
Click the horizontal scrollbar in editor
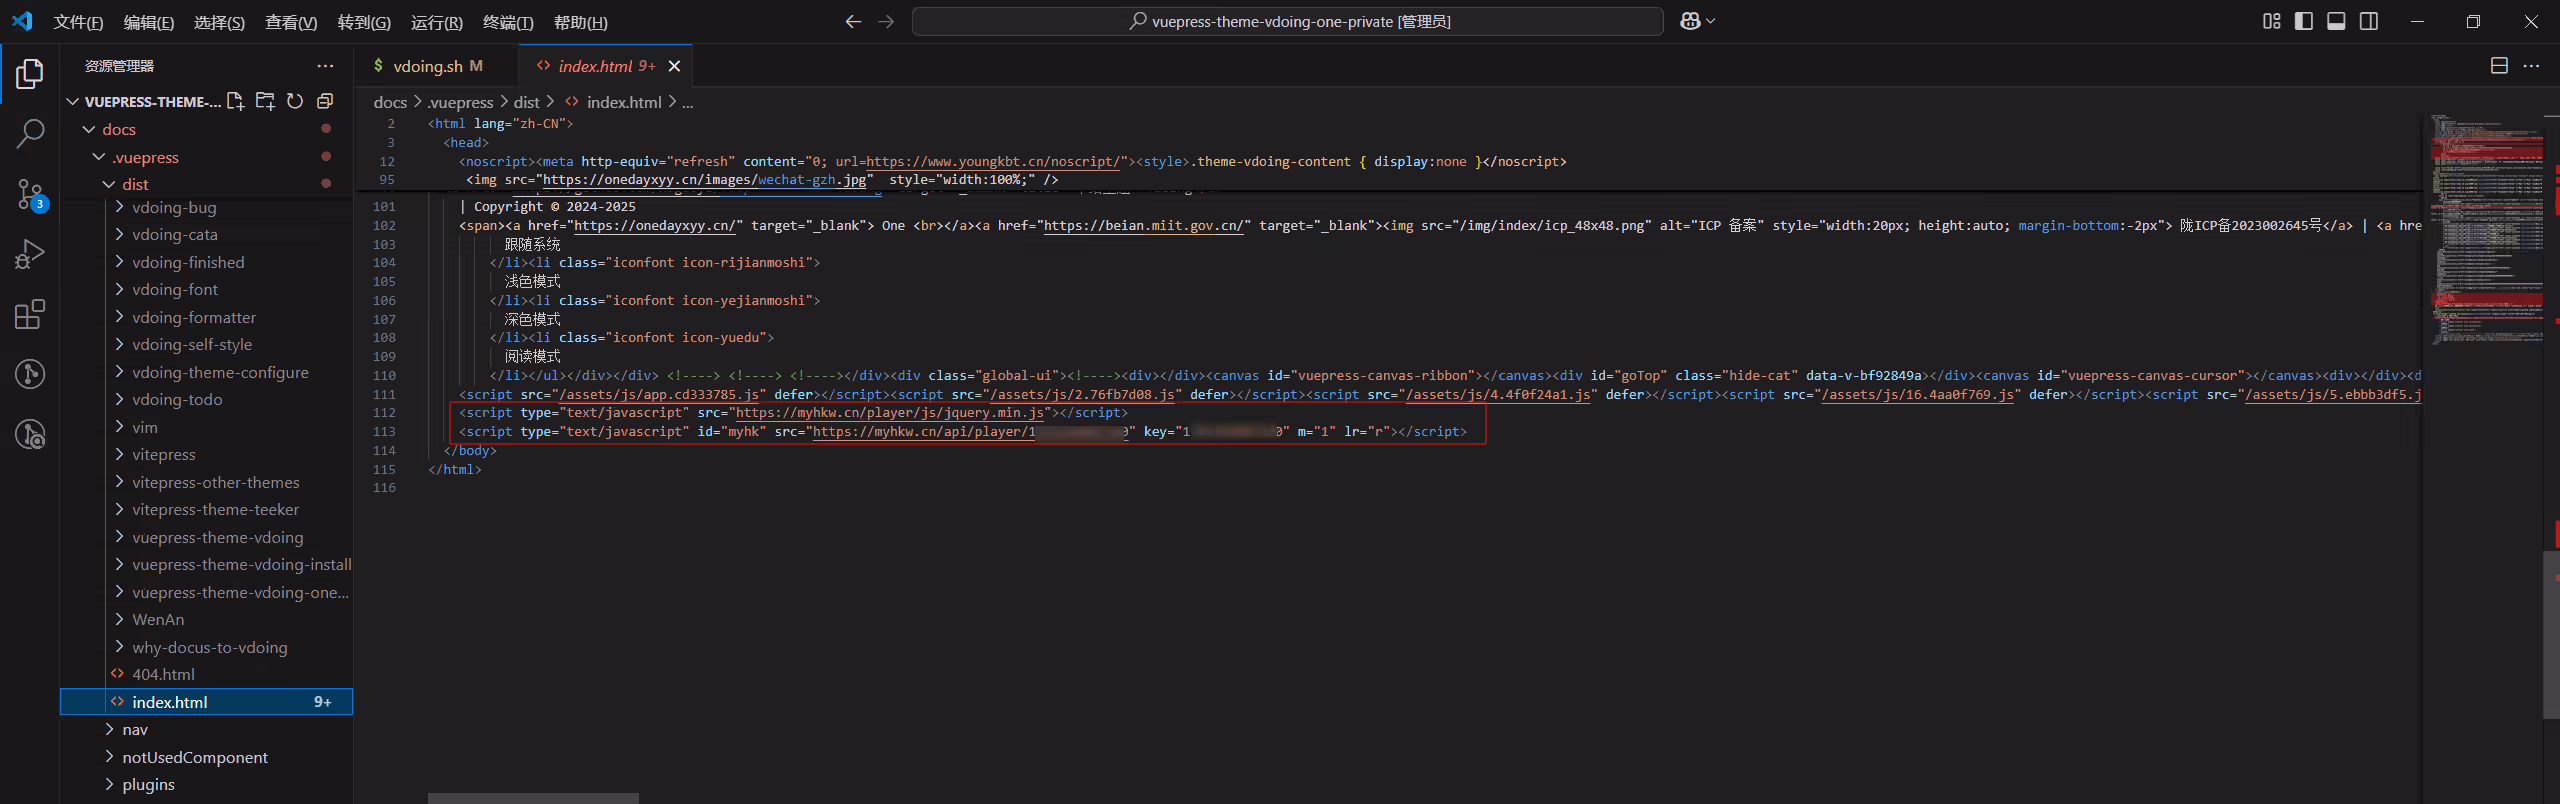point(533,798)
